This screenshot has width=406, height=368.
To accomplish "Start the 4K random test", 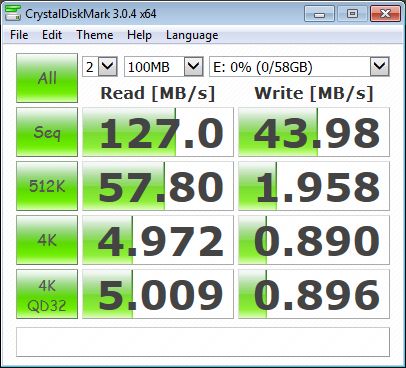I will 47,240.
